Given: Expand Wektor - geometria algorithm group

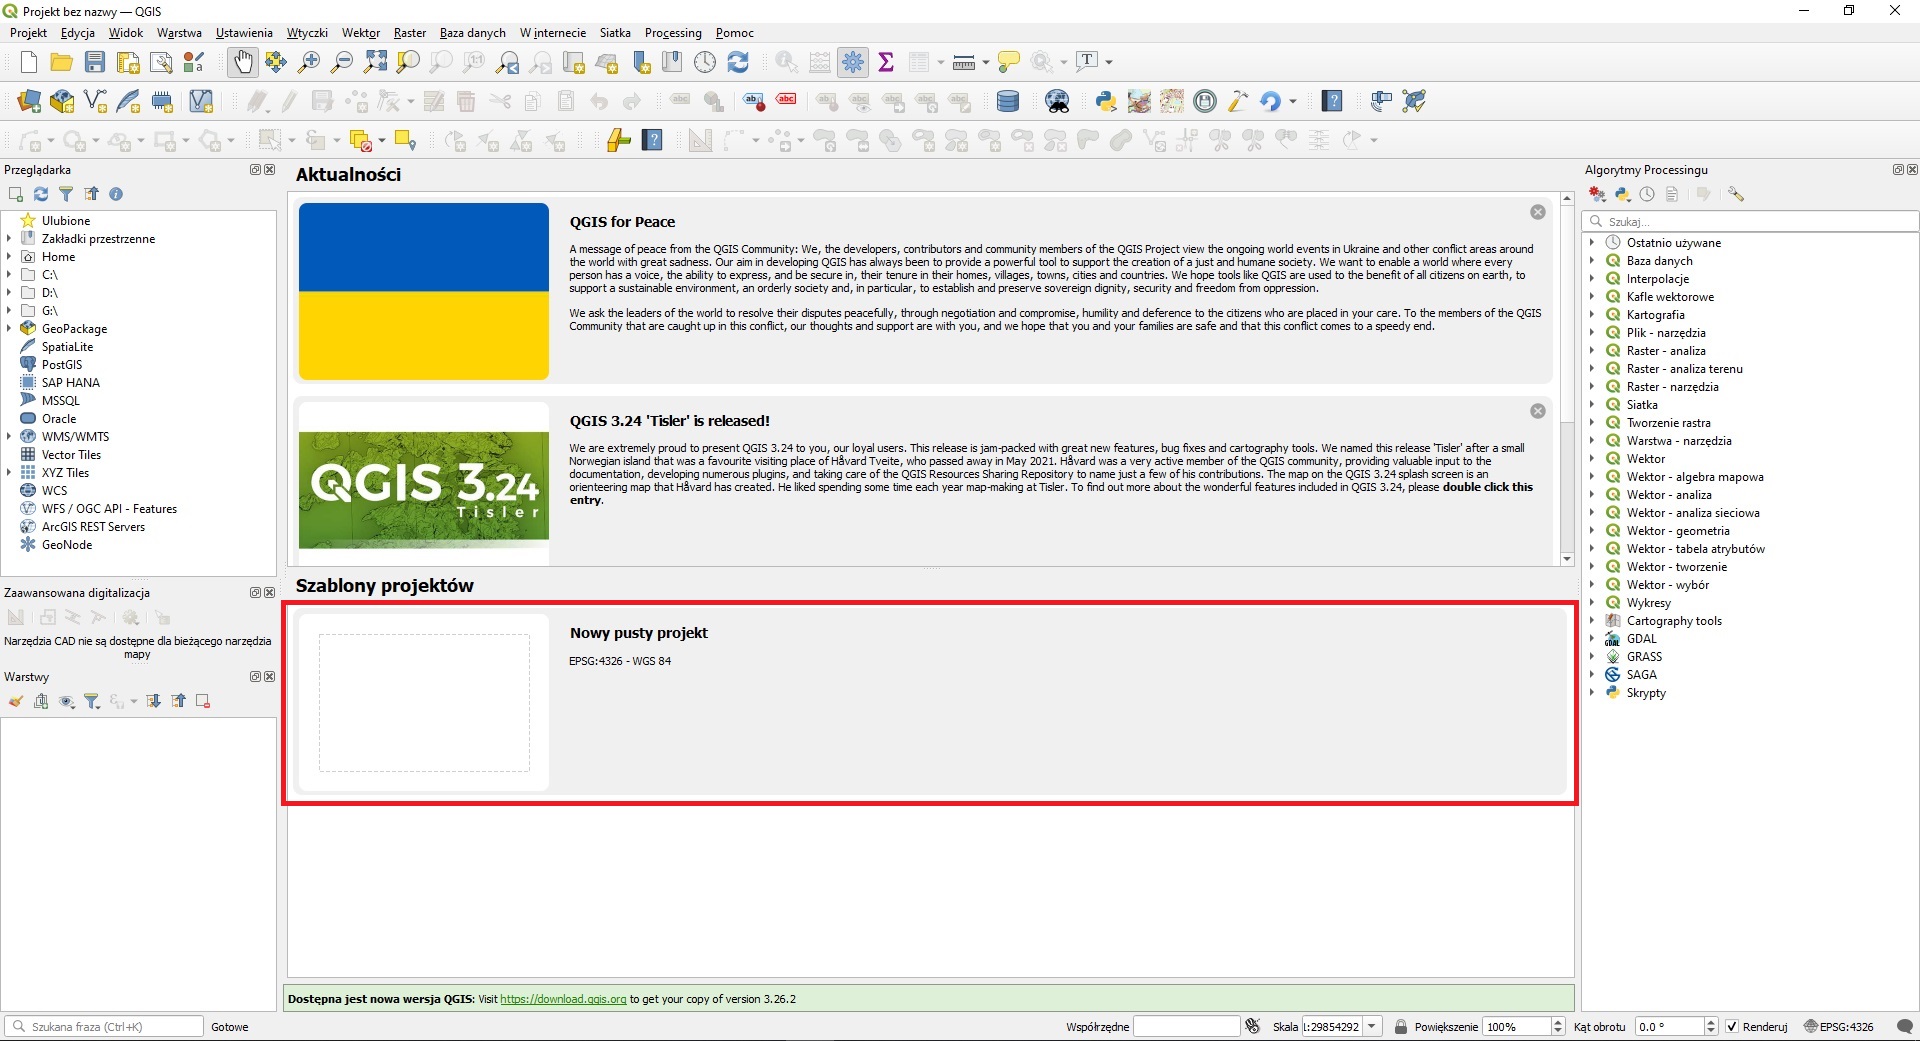Looking at the screenshot, I should click(x=1592, y=531).
